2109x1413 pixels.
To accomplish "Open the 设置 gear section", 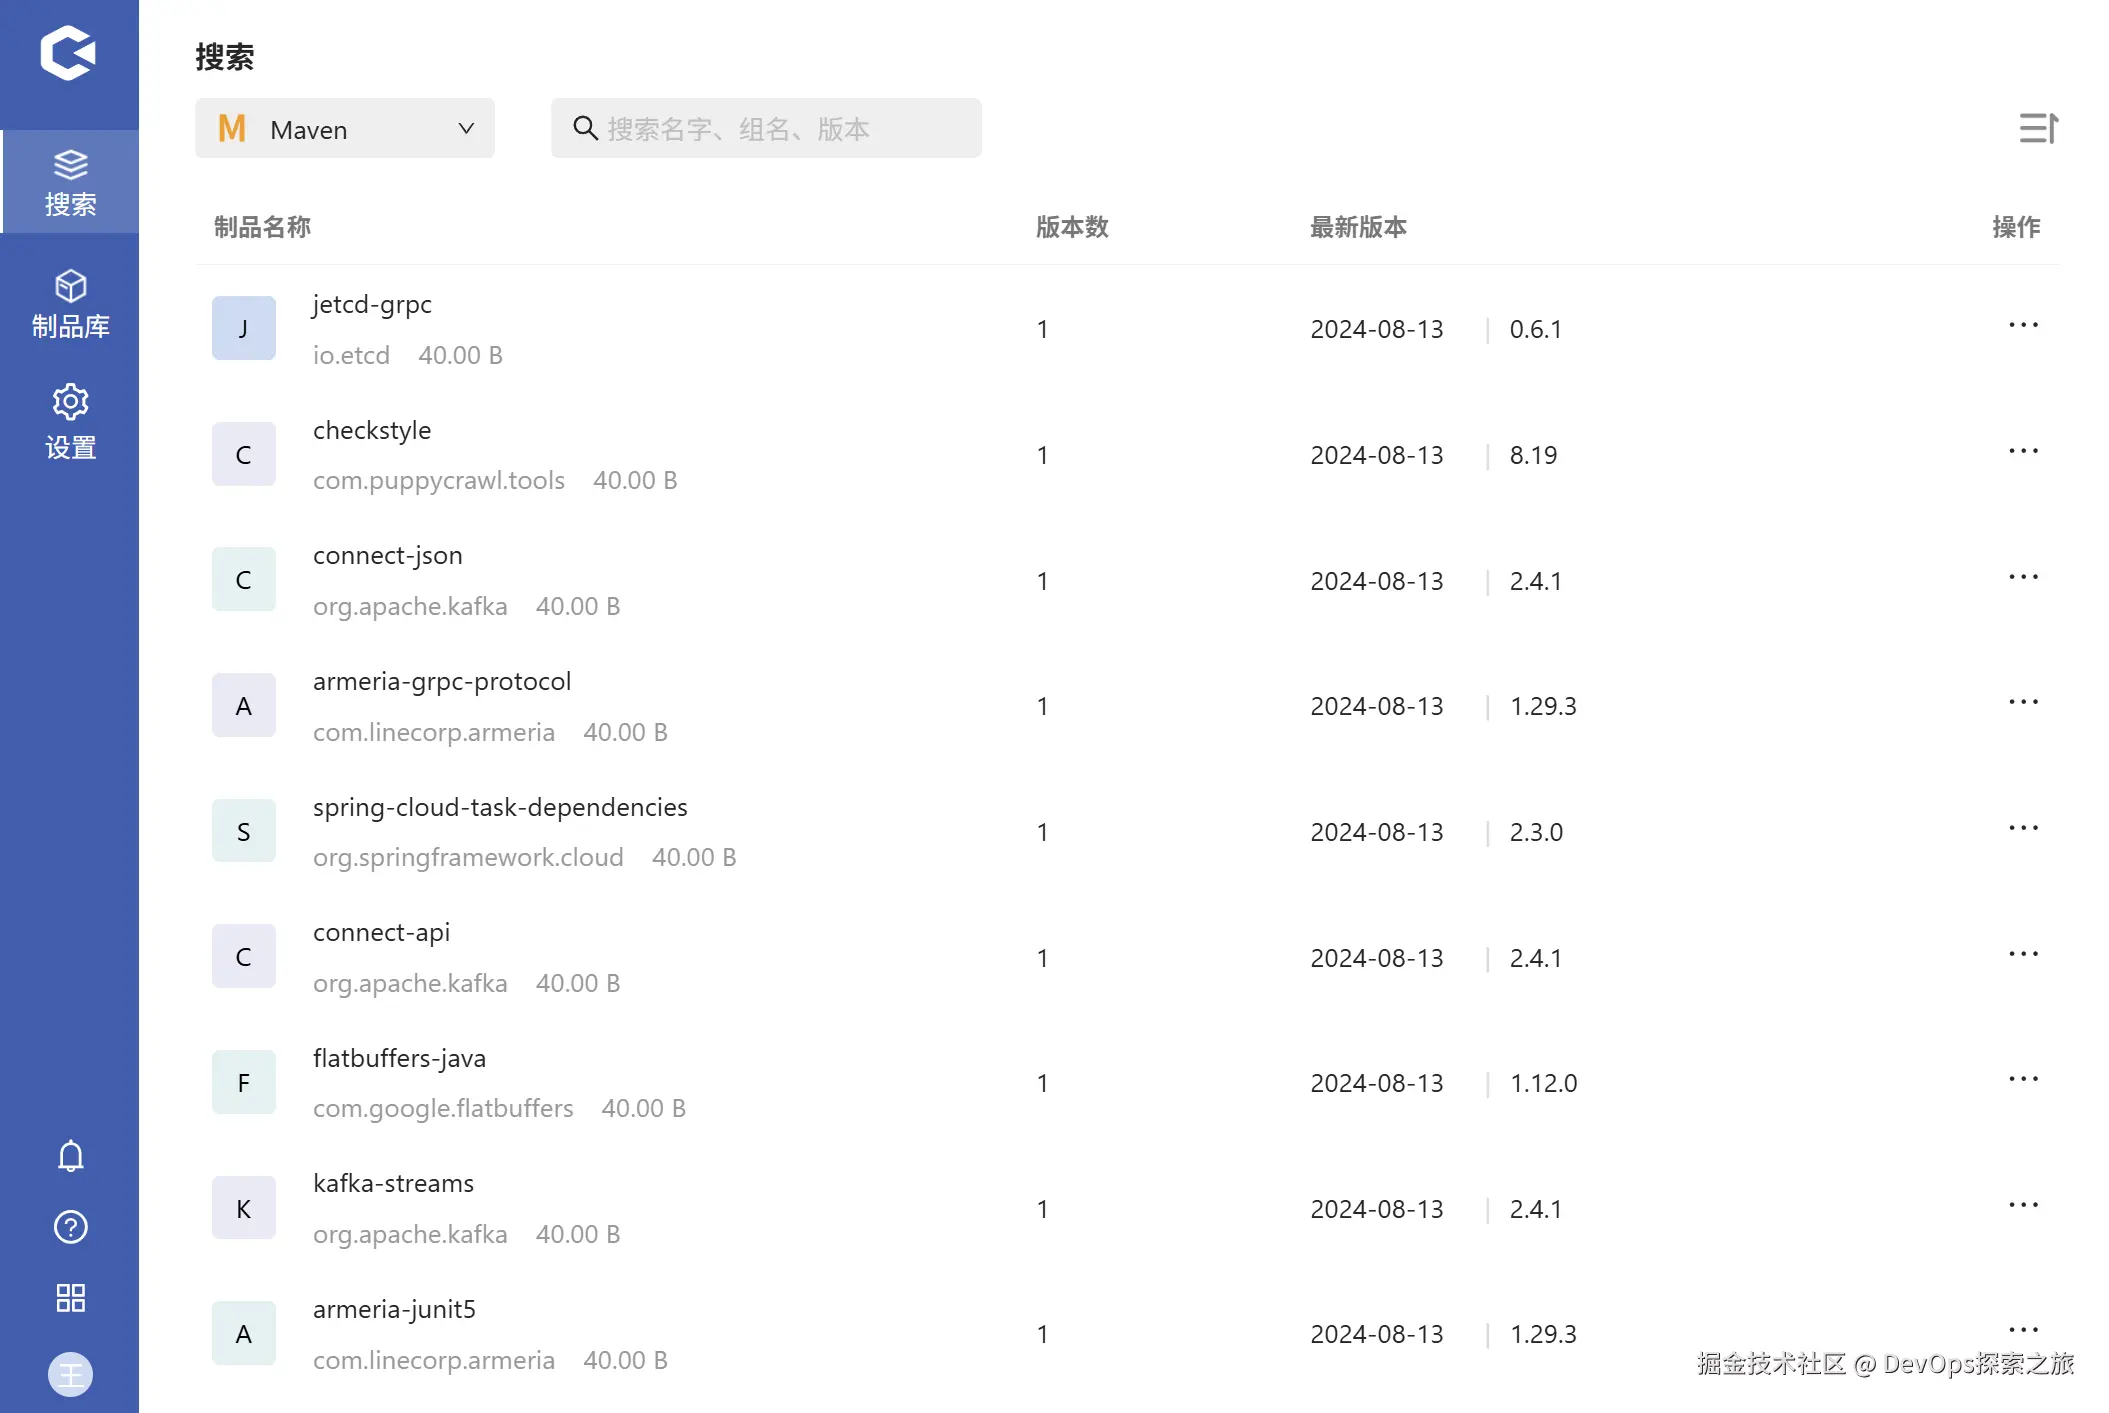I will [70, 421].
